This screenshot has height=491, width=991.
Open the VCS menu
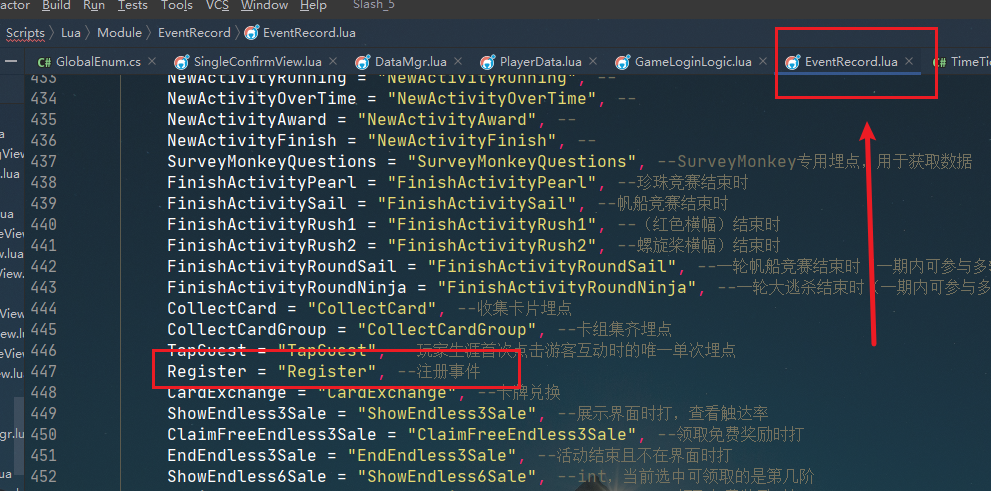pyautogui.click(x=217, y=6)
